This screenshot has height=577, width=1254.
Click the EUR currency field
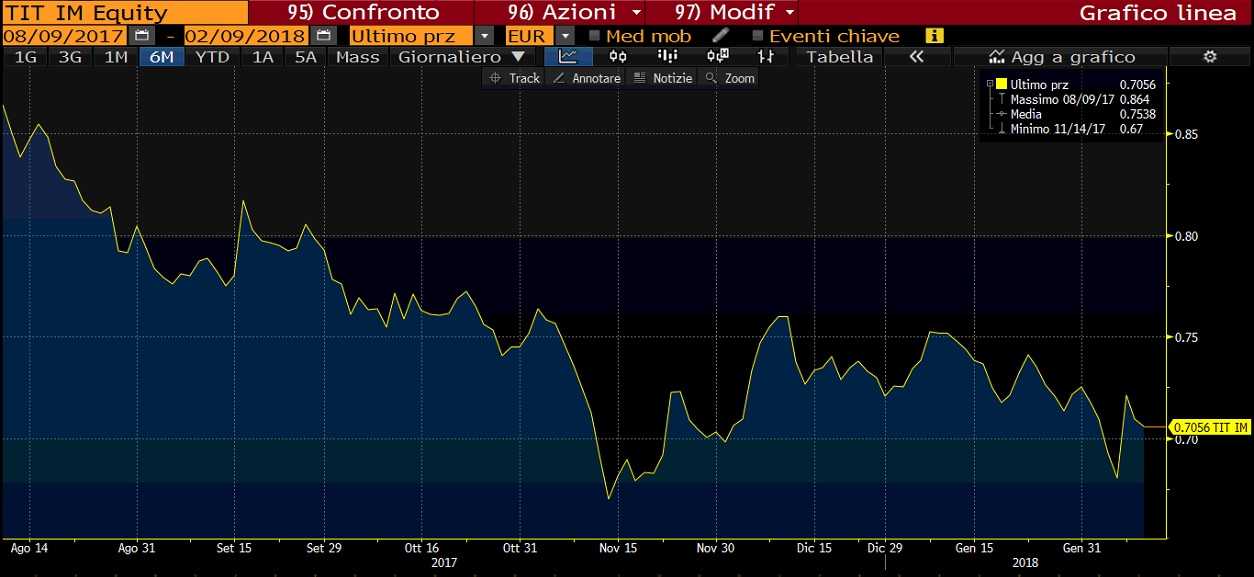(x=529, y=35)
